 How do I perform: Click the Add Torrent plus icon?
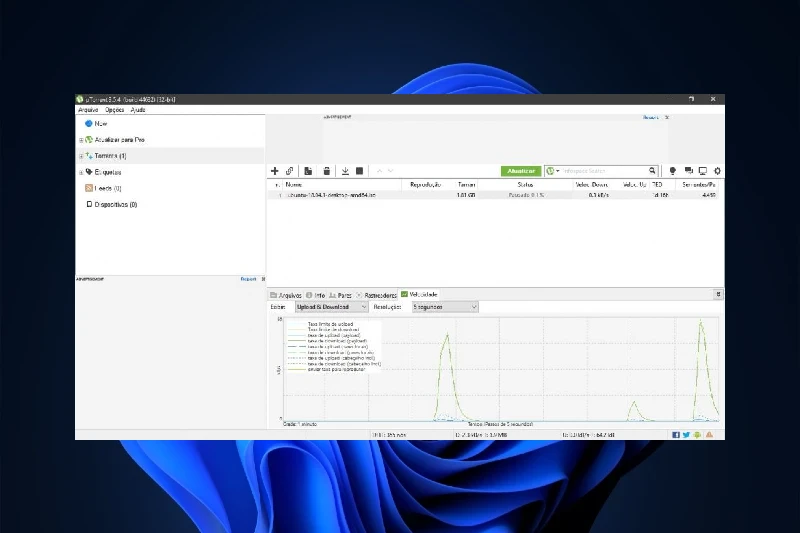pos(275,171)
